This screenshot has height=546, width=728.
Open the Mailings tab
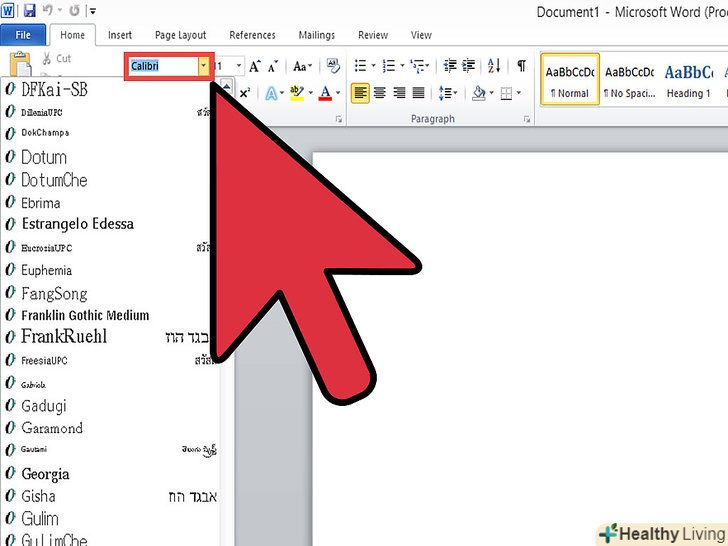pos(317,35)
